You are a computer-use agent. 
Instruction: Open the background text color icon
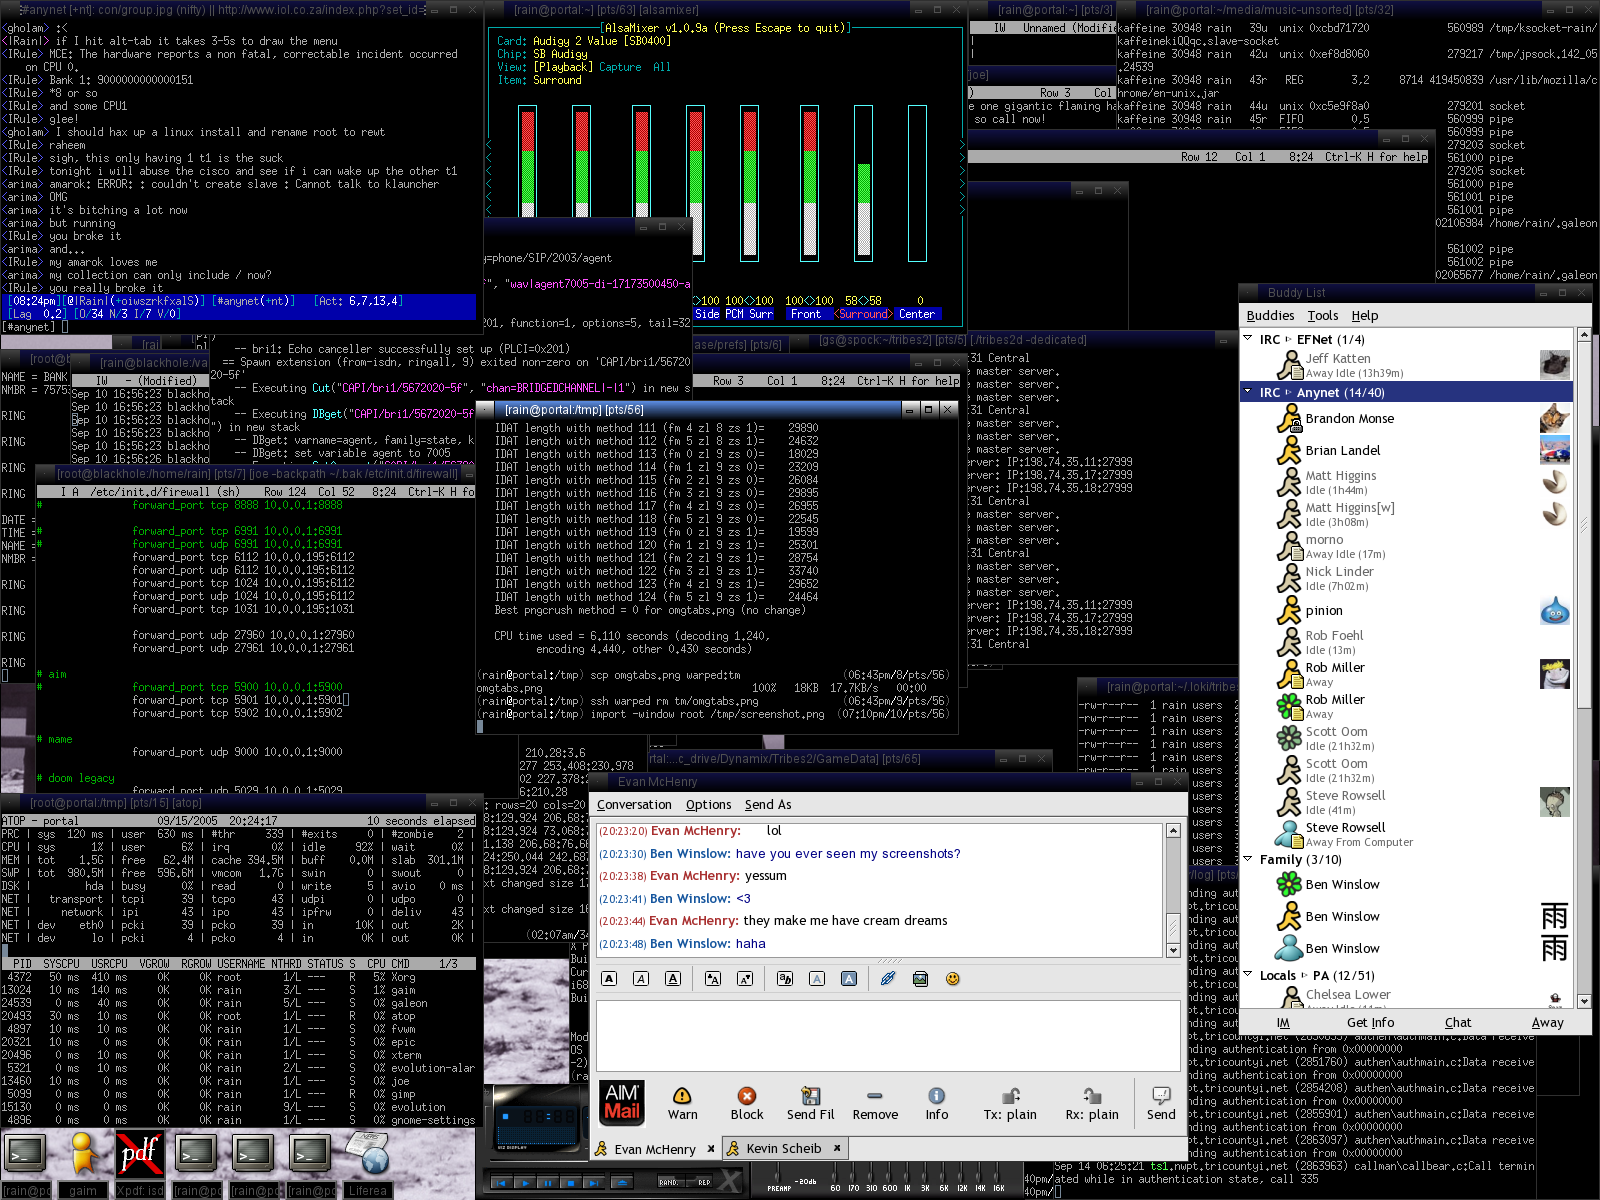849,979
